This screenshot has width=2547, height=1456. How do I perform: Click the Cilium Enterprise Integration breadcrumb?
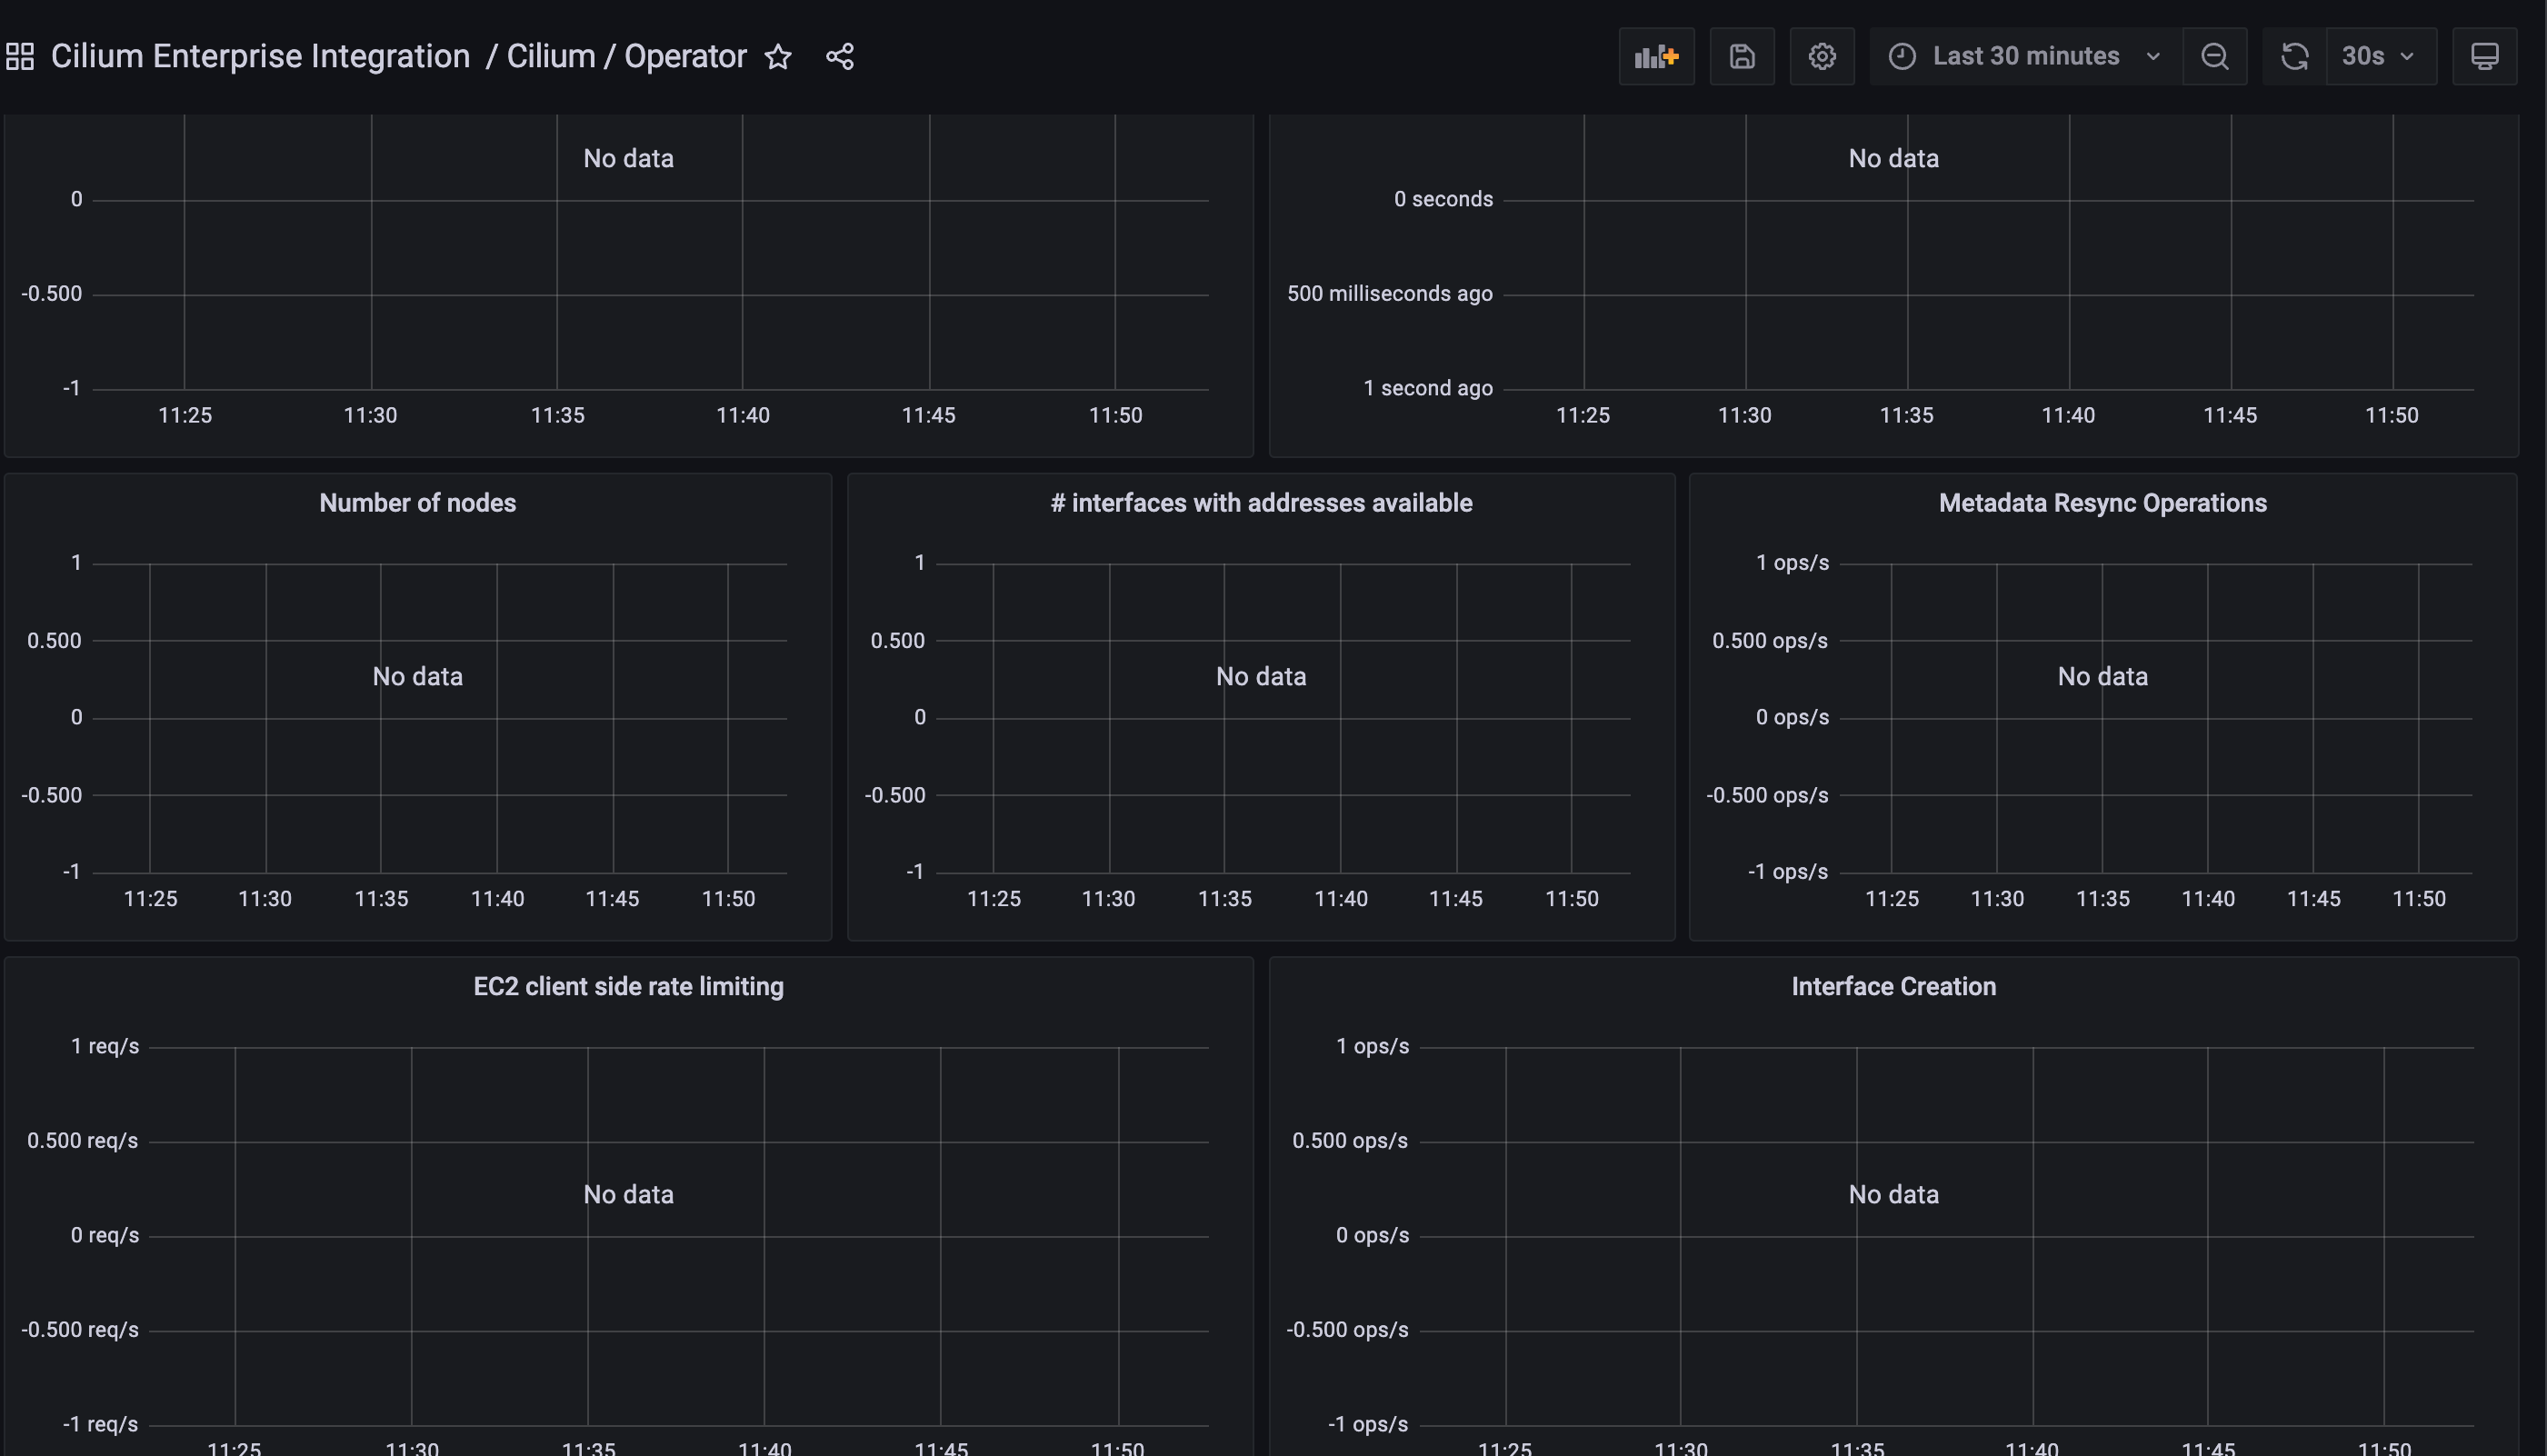coord(260,56)
